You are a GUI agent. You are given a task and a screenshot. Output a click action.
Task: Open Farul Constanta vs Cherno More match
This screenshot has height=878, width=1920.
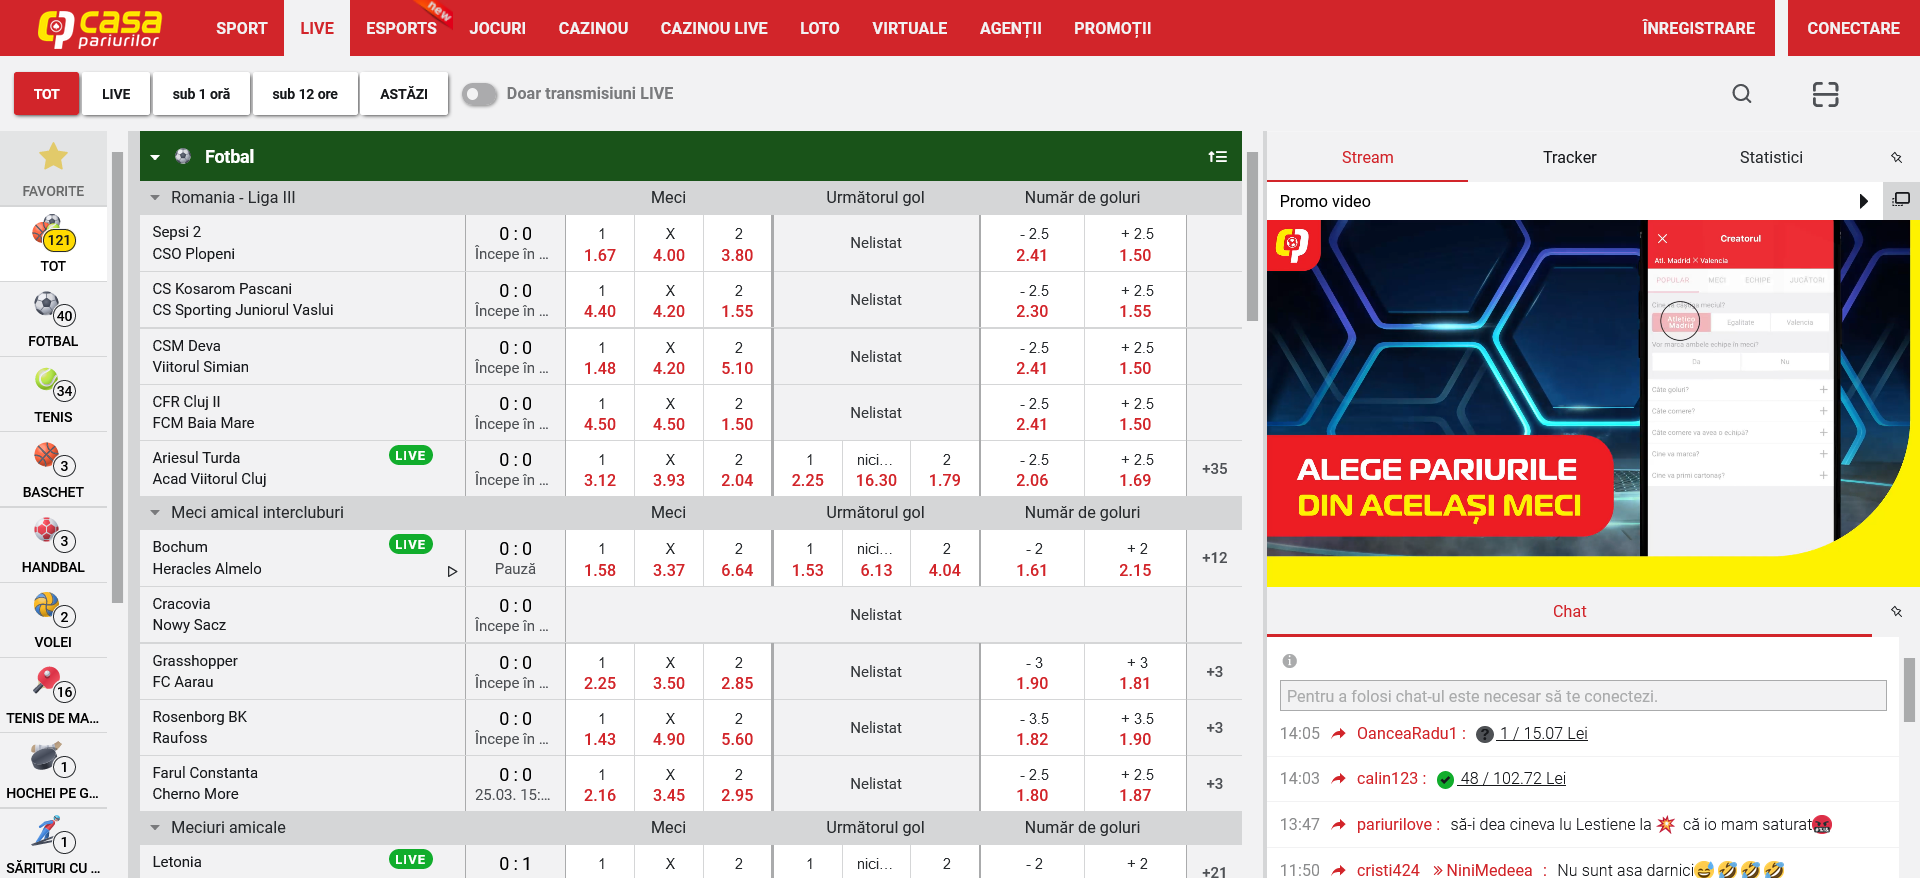(x=302, y=784)
